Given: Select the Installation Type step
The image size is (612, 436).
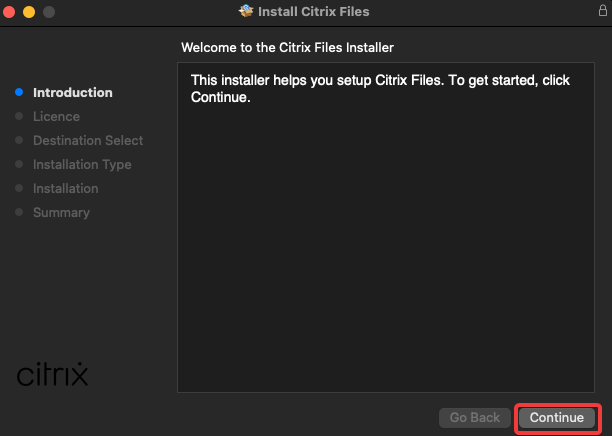Looking at the screenshot, I should pyautogui.click(x=82, y=164).
